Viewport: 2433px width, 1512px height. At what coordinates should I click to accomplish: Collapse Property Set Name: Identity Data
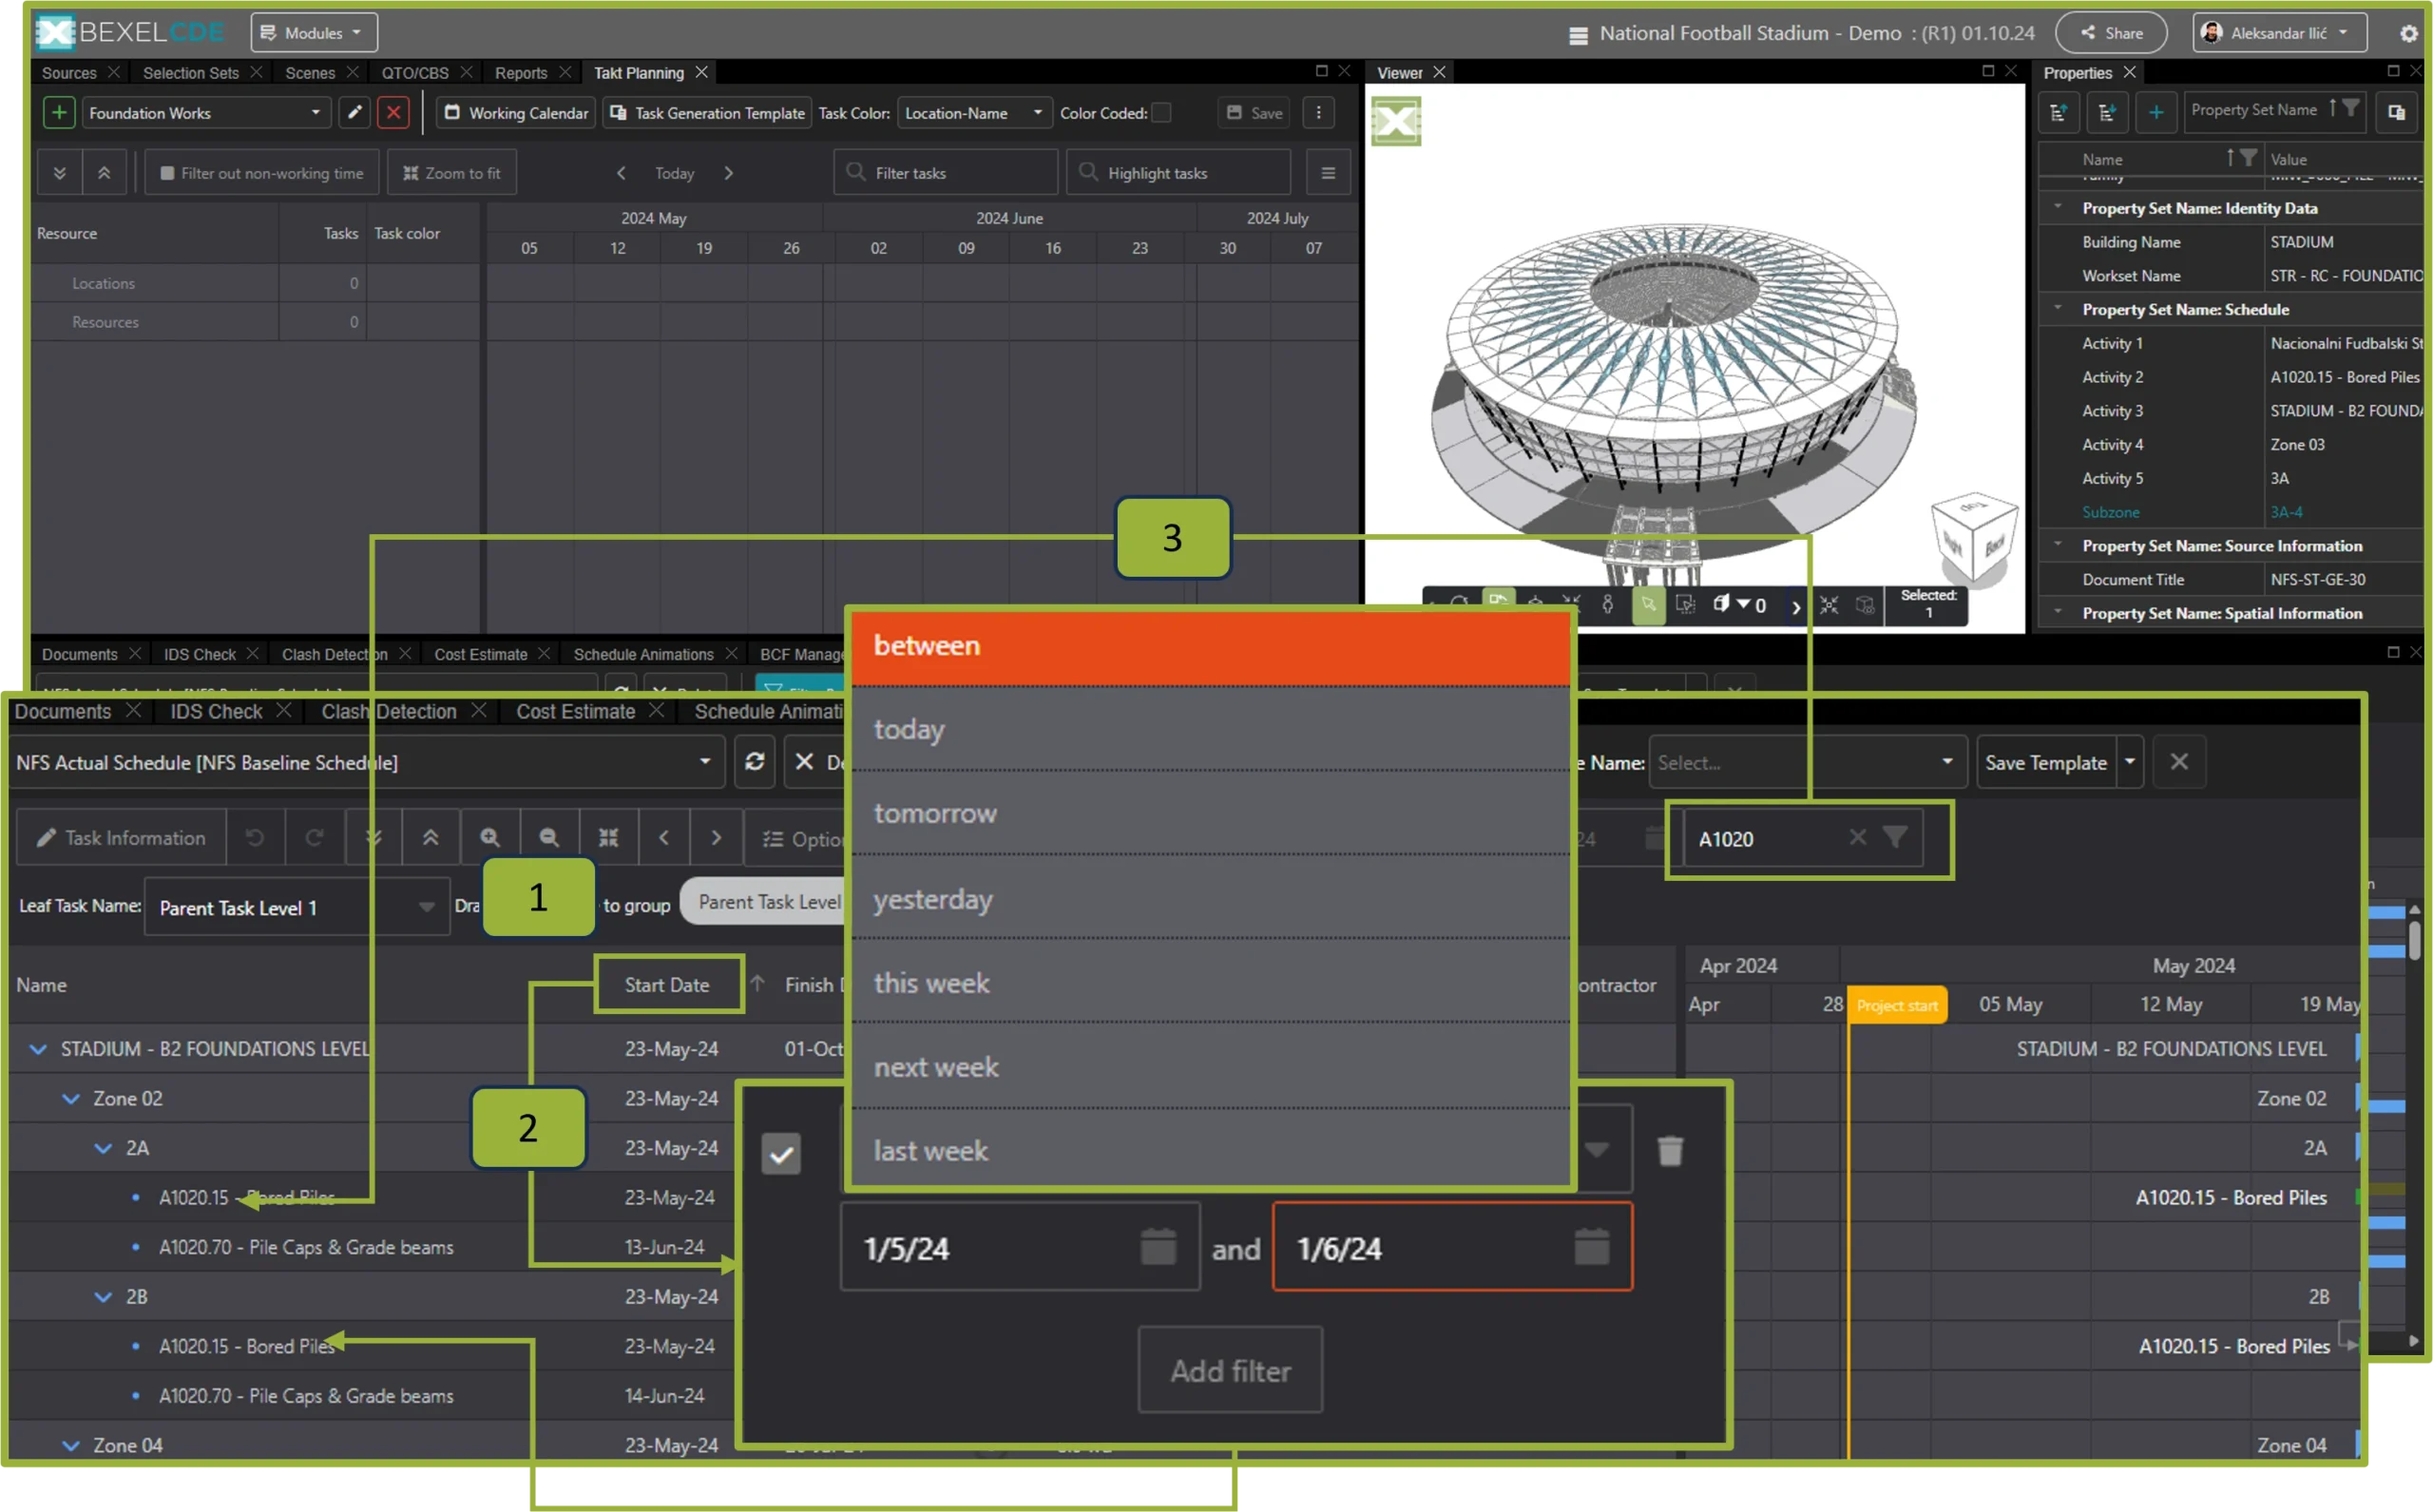click(2058, 208)
